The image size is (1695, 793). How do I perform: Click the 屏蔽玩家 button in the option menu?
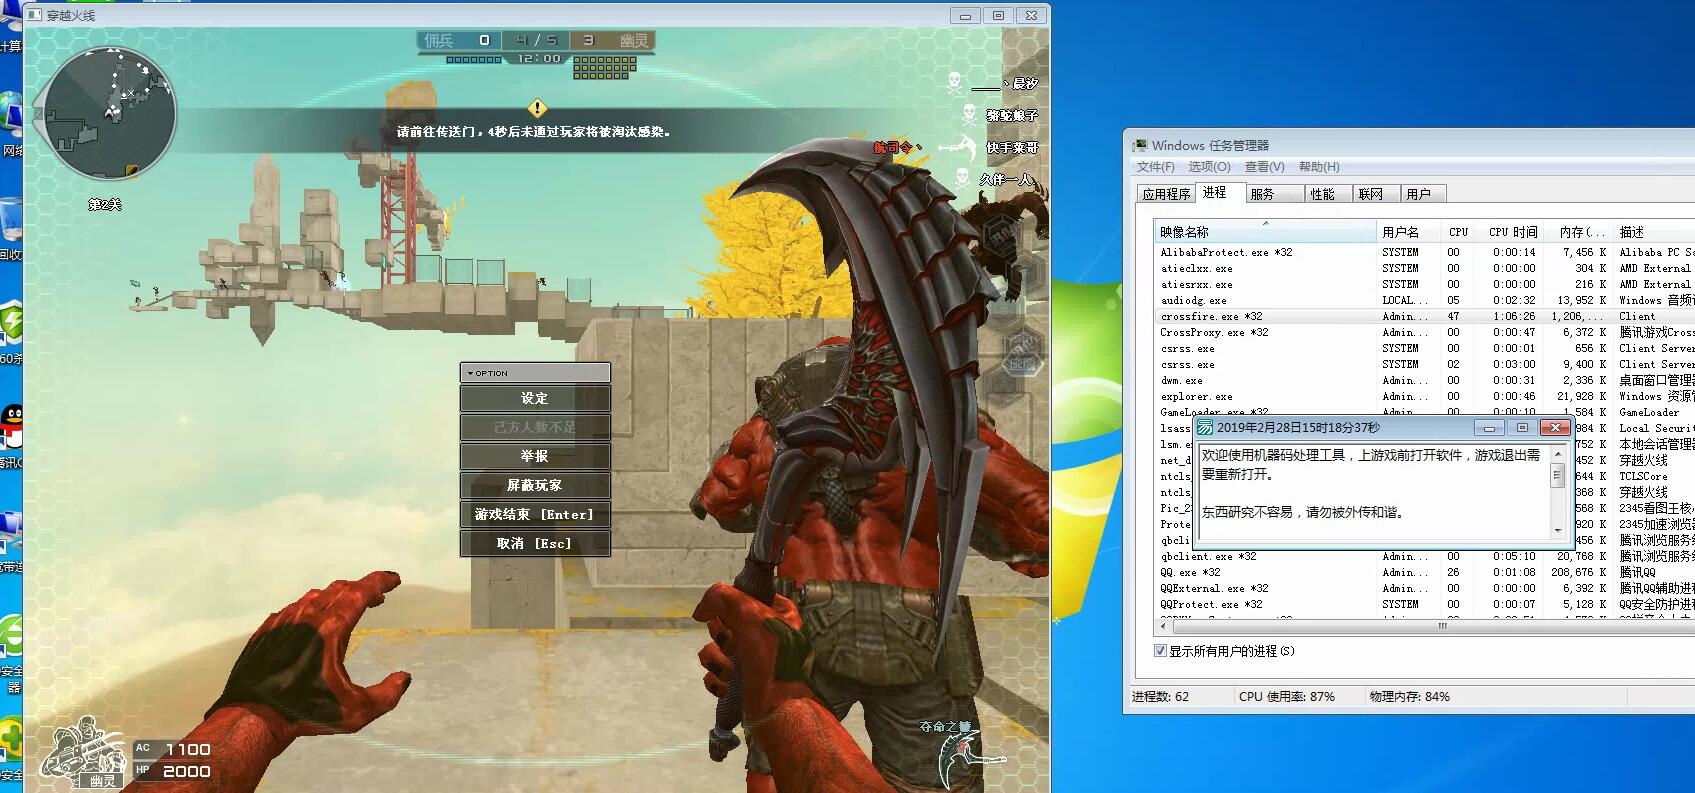pos(535,485)
